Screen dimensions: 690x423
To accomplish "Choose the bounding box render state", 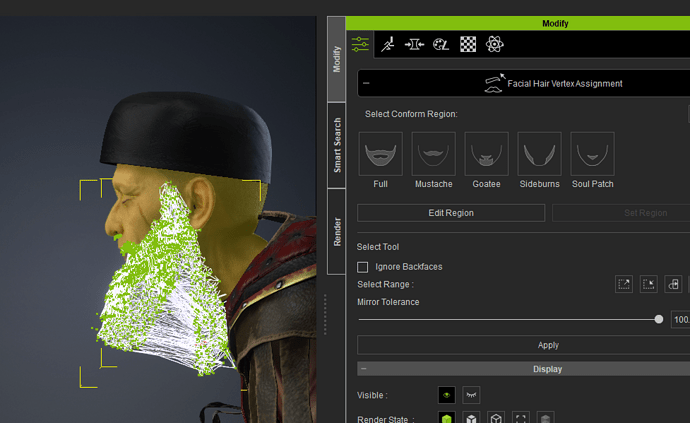I will (x=521, y=419).
